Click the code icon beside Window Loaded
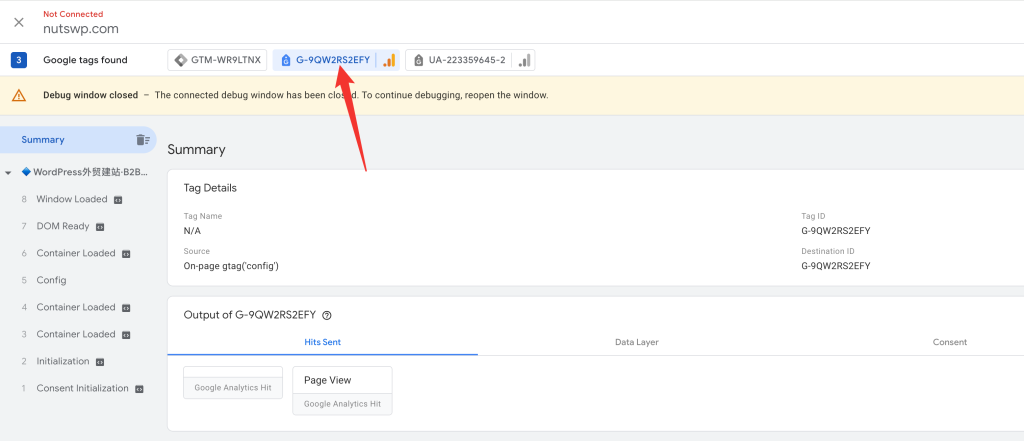 [x=118, y=200]
